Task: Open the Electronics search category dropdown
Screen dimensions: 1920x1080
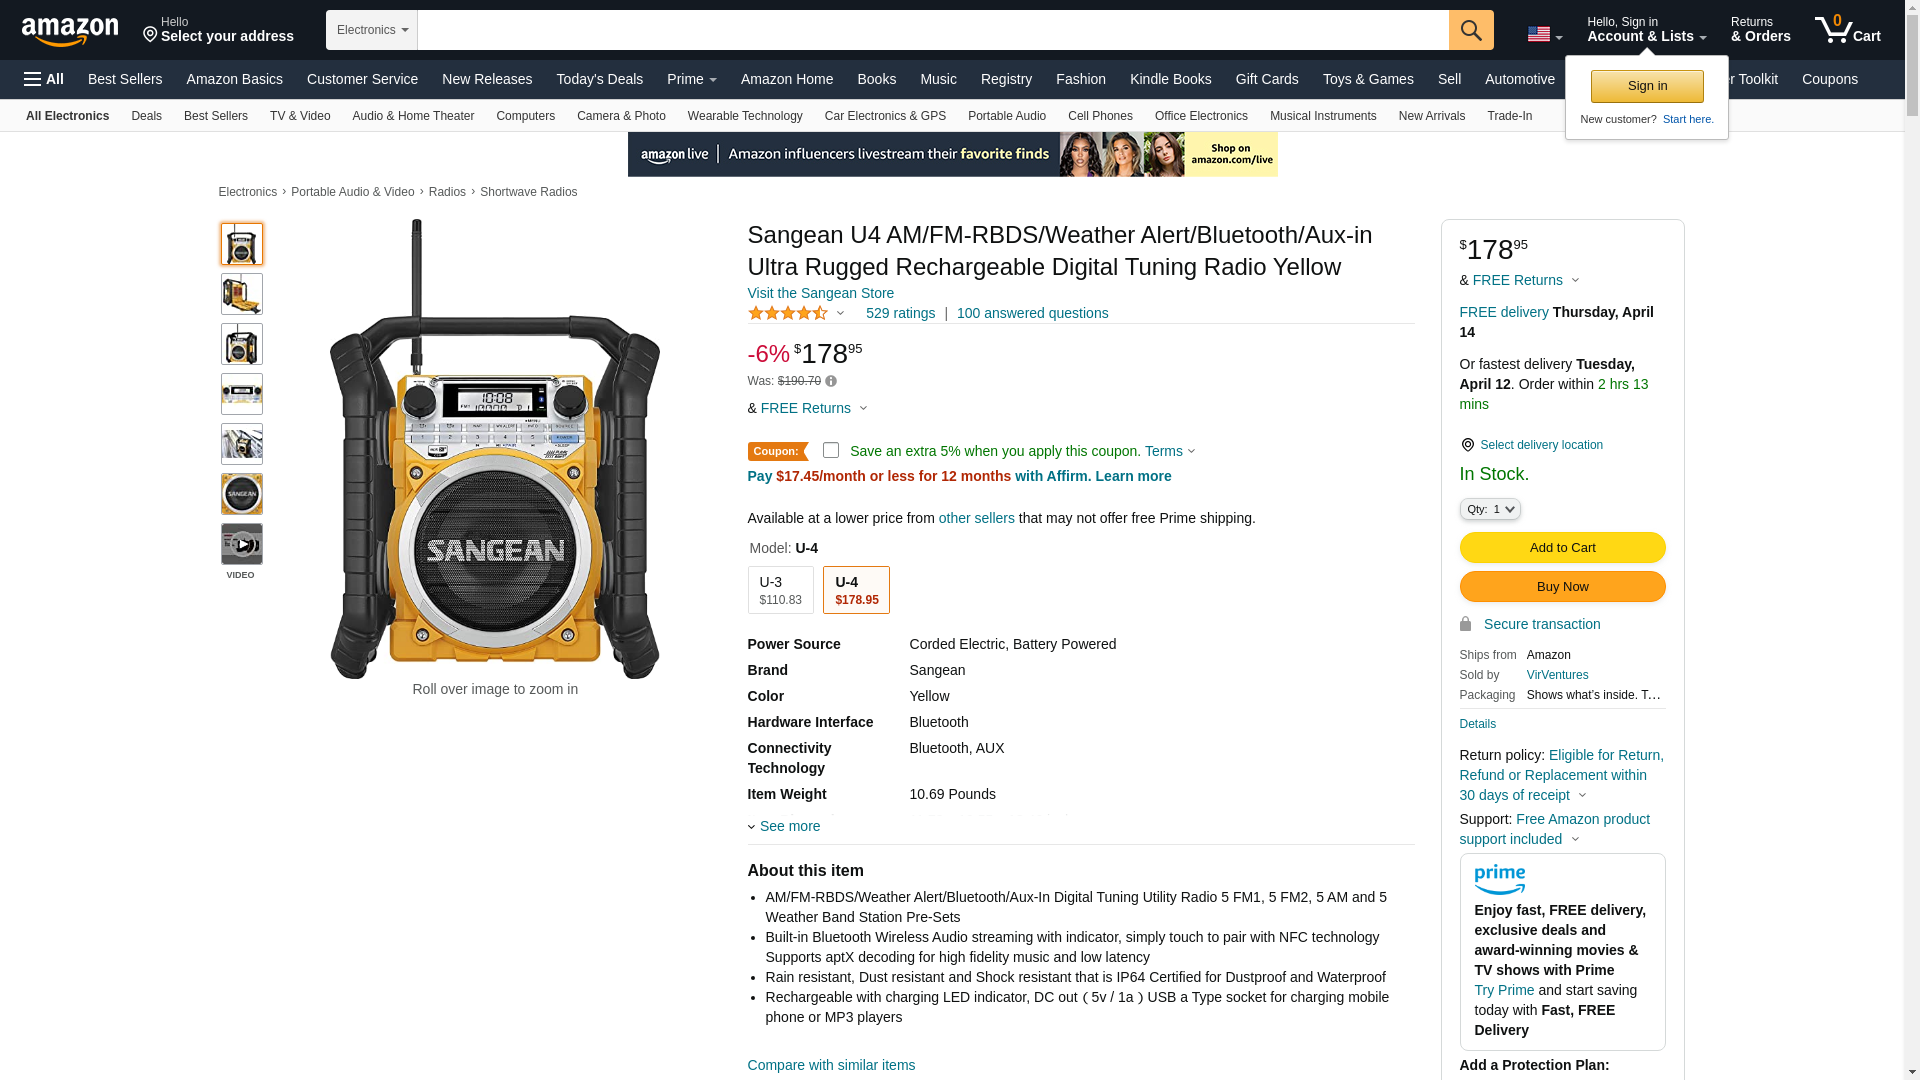Action: click(x=372, y=30)
